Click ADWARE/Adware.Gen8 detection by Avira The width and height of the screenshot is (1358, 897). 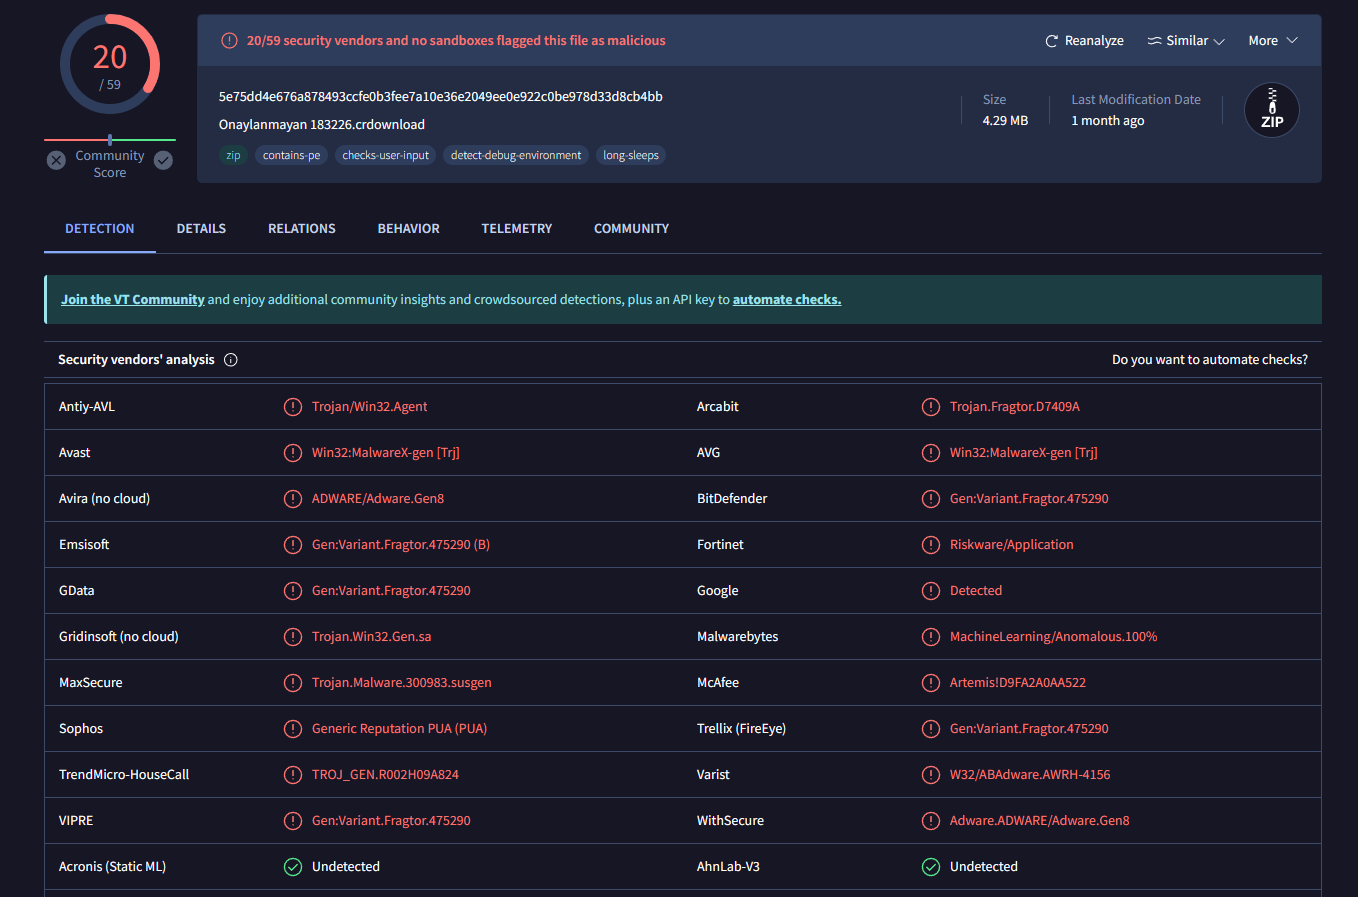pyautogui.click(x=378, y=499)
